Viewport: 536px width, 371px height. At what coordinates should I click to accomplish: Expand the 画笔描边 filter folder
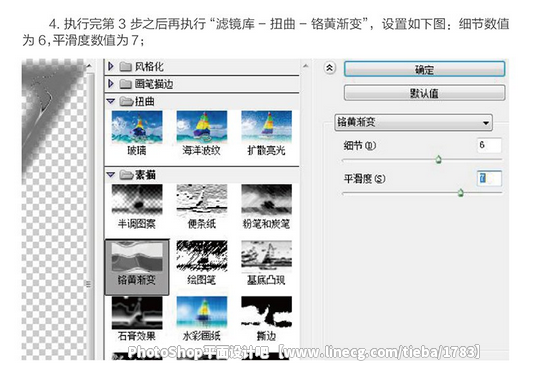pyautogui.click(x=111, y=83)
